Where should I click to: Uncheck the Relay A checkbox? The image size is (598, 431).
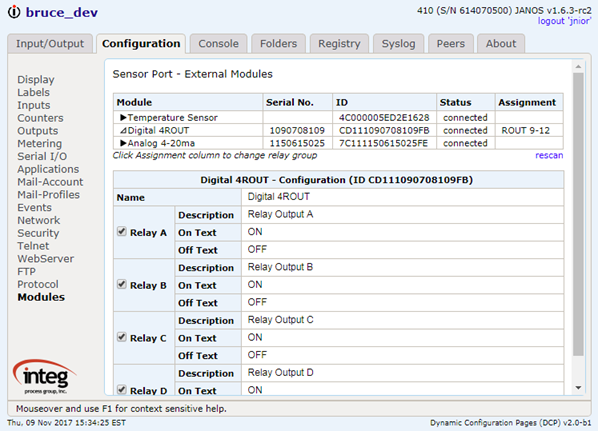tap(122, 231)
